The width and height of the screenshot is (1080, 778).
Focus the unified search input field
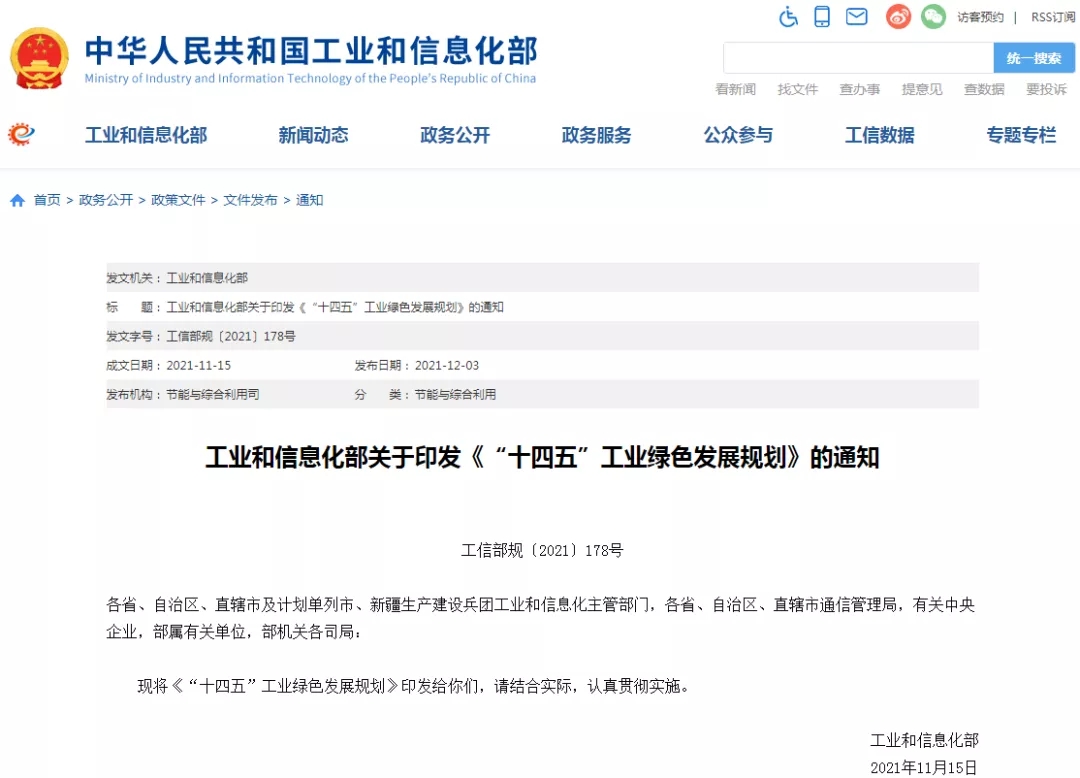pyautogui.click(x=858, y=58)
